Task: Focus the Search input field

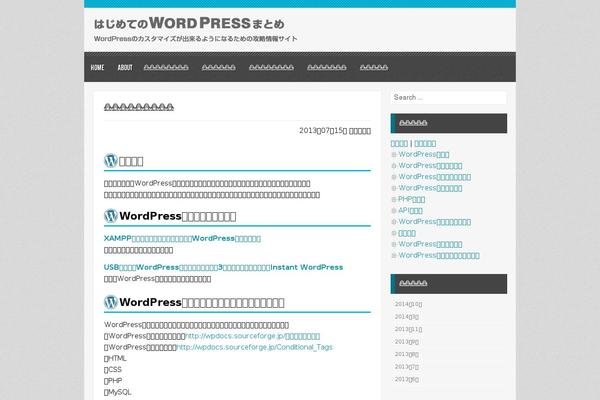Action: pyautogui.click(x=448, y=98)
